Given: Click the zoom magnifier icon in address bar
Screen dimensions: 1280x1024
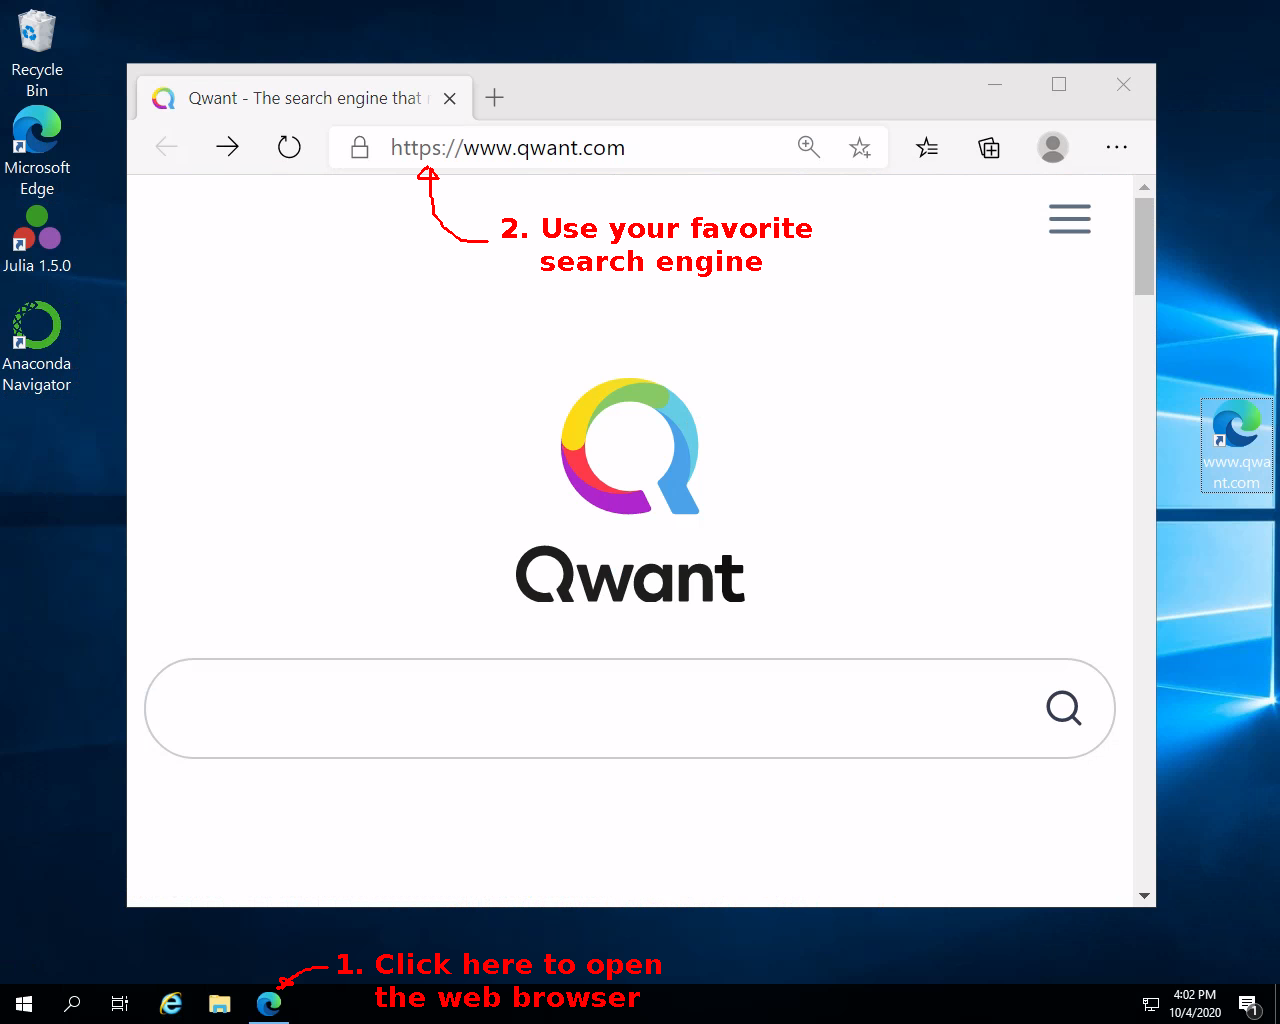Looking at the screenshot, I should 808,148.
